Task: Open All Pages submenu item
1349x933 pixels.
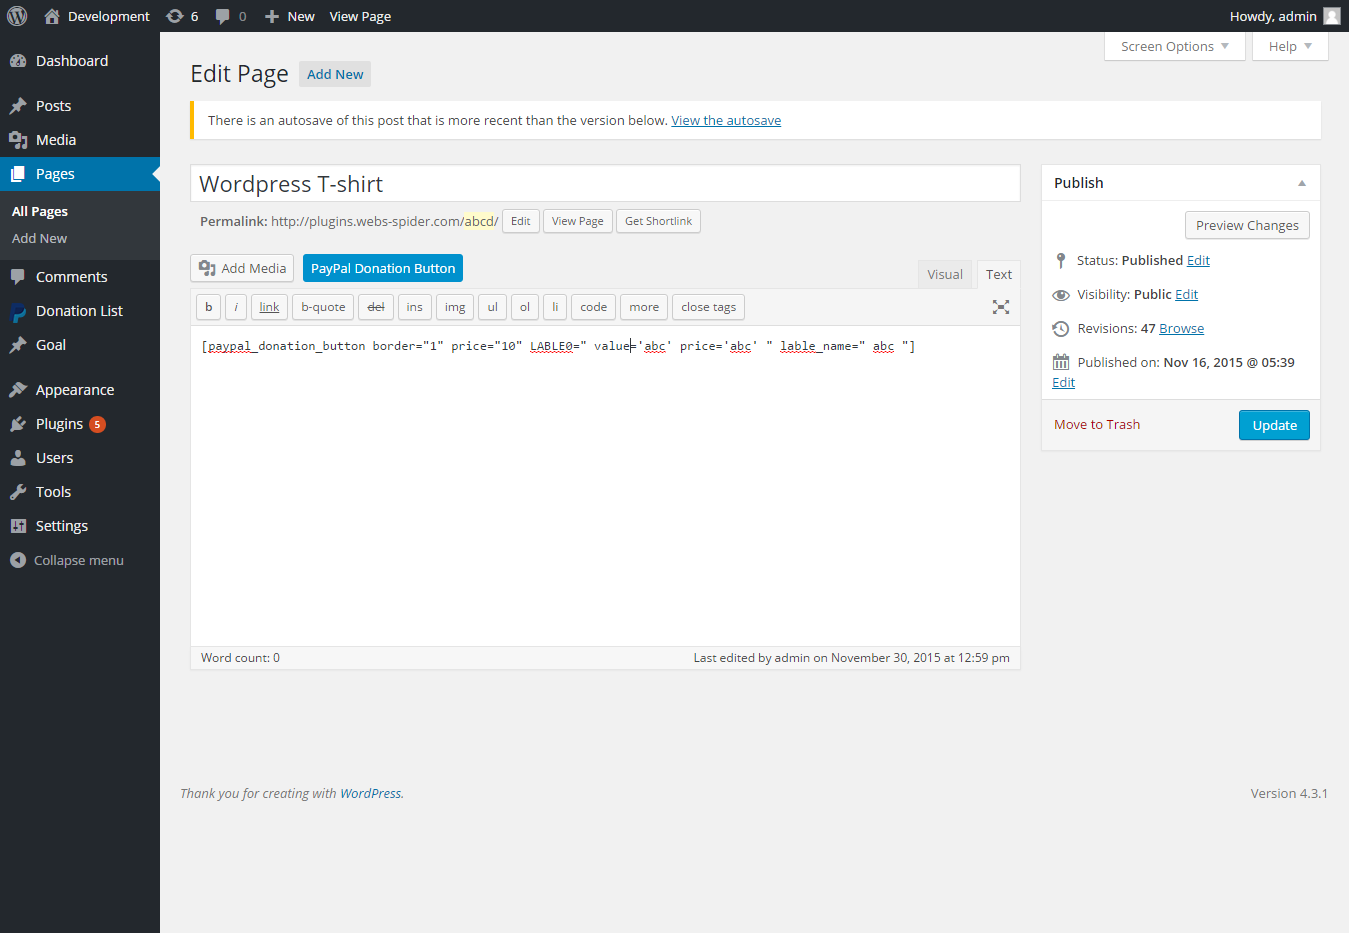Action: [40, 211]
